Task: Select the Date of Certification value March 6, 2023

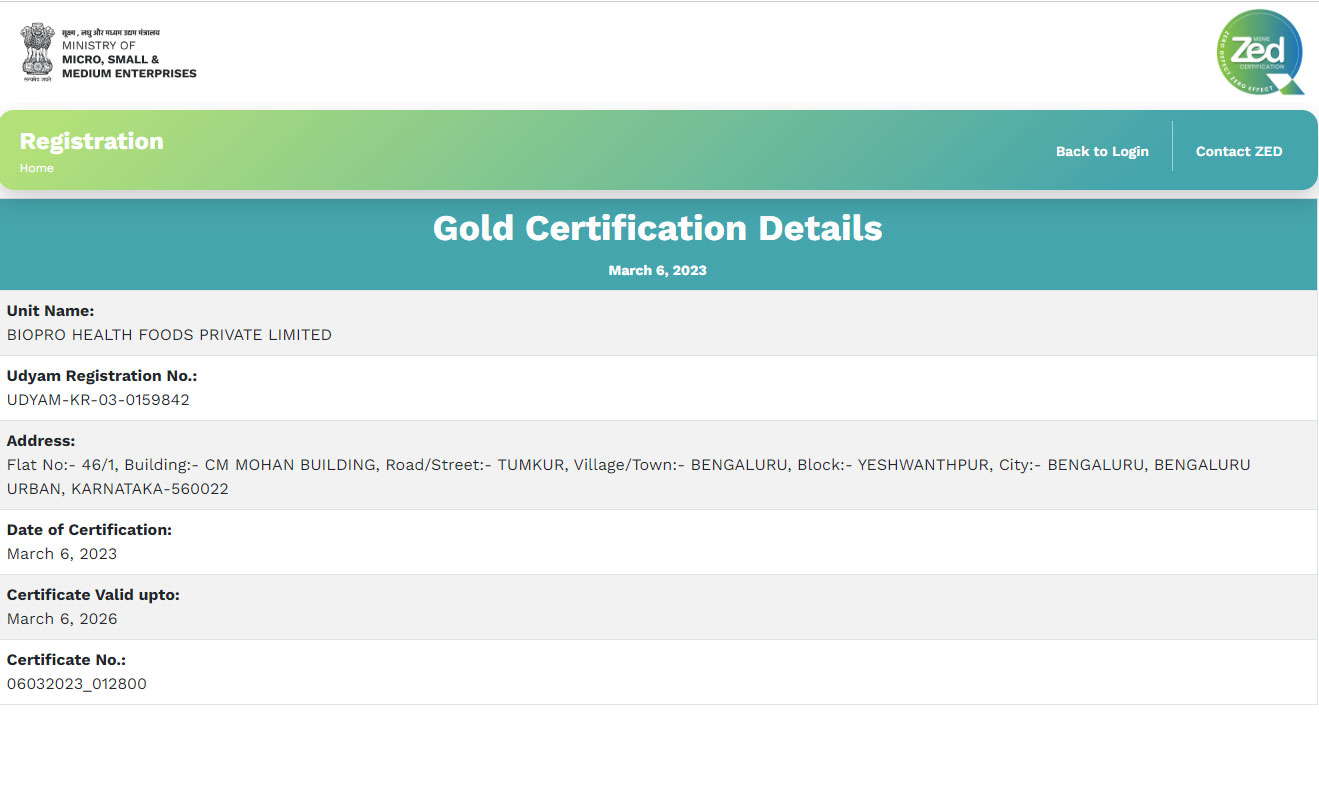Action: (62, 554)
